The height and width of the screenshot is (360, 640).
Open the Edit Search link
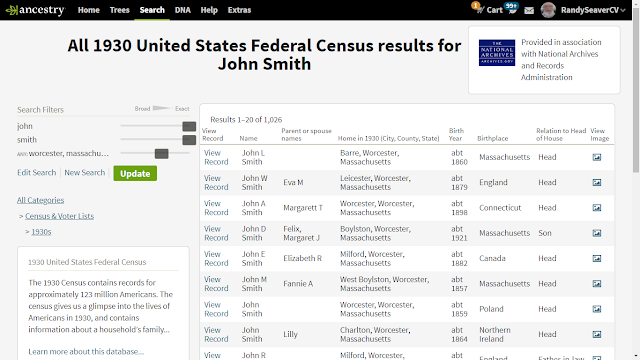pos(36,172)
